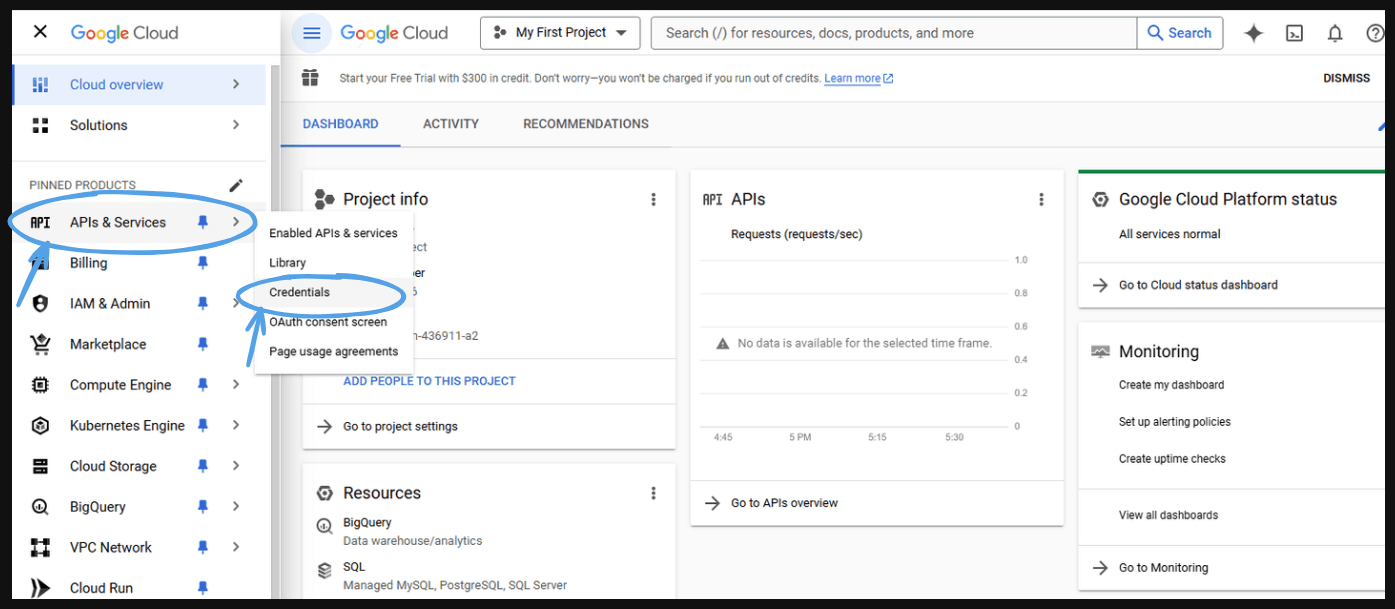Click Create my dashboard in Monitoring

point(1171,385)
